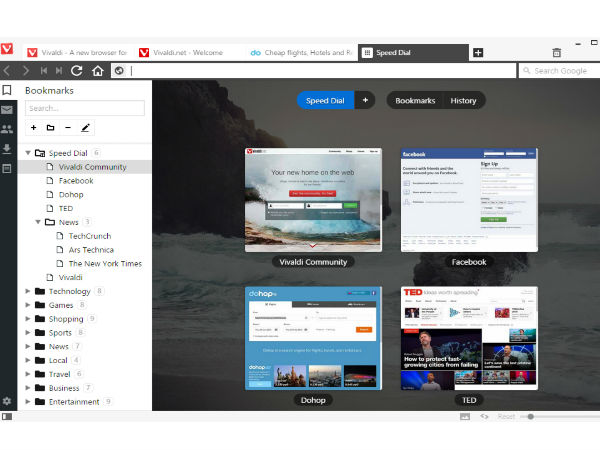Click the Search Google field
600x450 pixels.
click(x=559, y=71)
